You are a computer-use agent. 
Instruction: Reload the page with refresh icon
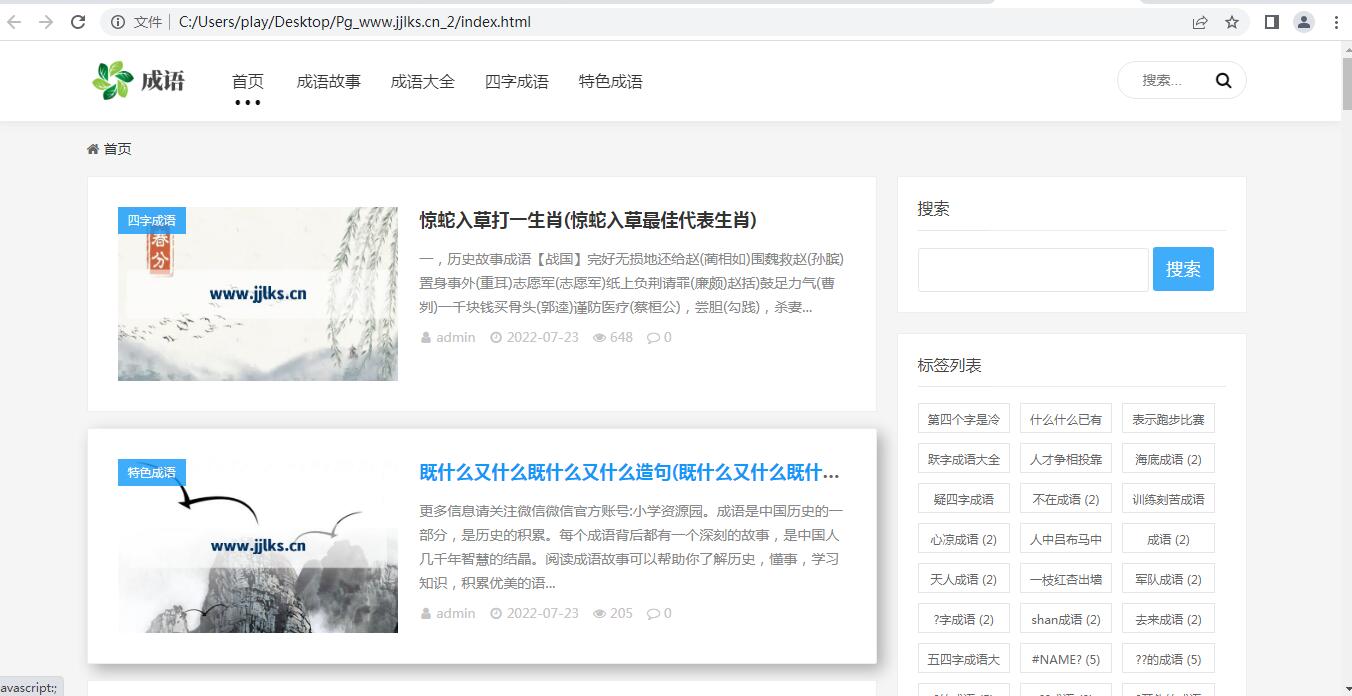(78, 22)
